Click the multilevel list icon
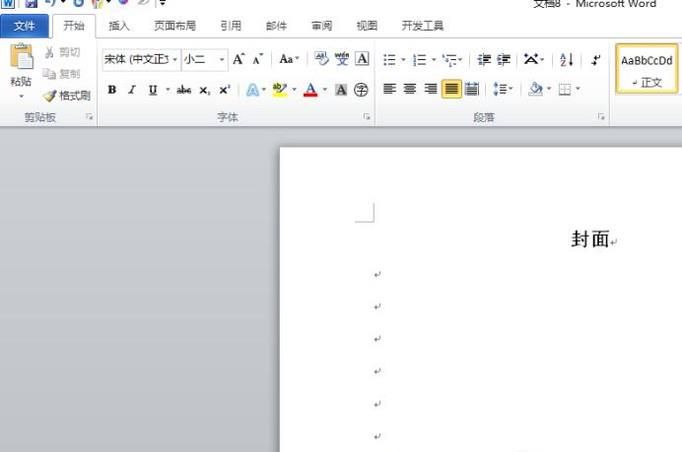Viewport: 682px width, 452px height. click(450, 60)
